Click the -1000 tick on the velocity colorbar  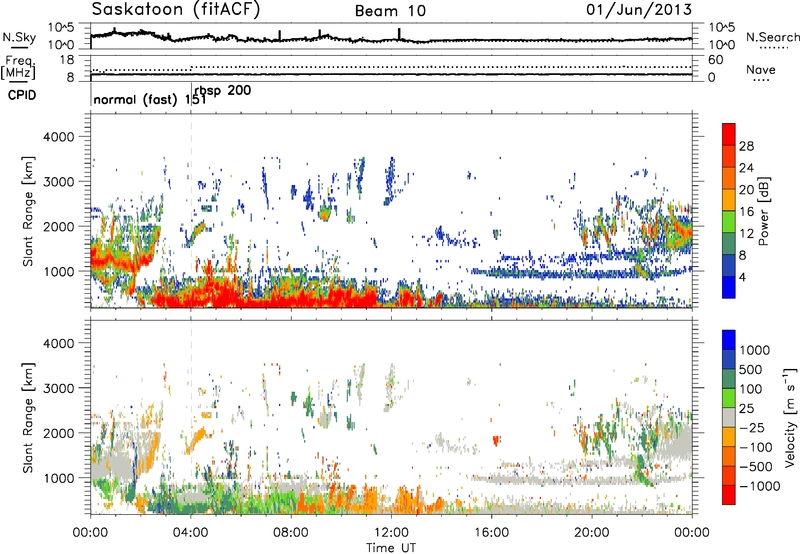click(x=759, y=486)
